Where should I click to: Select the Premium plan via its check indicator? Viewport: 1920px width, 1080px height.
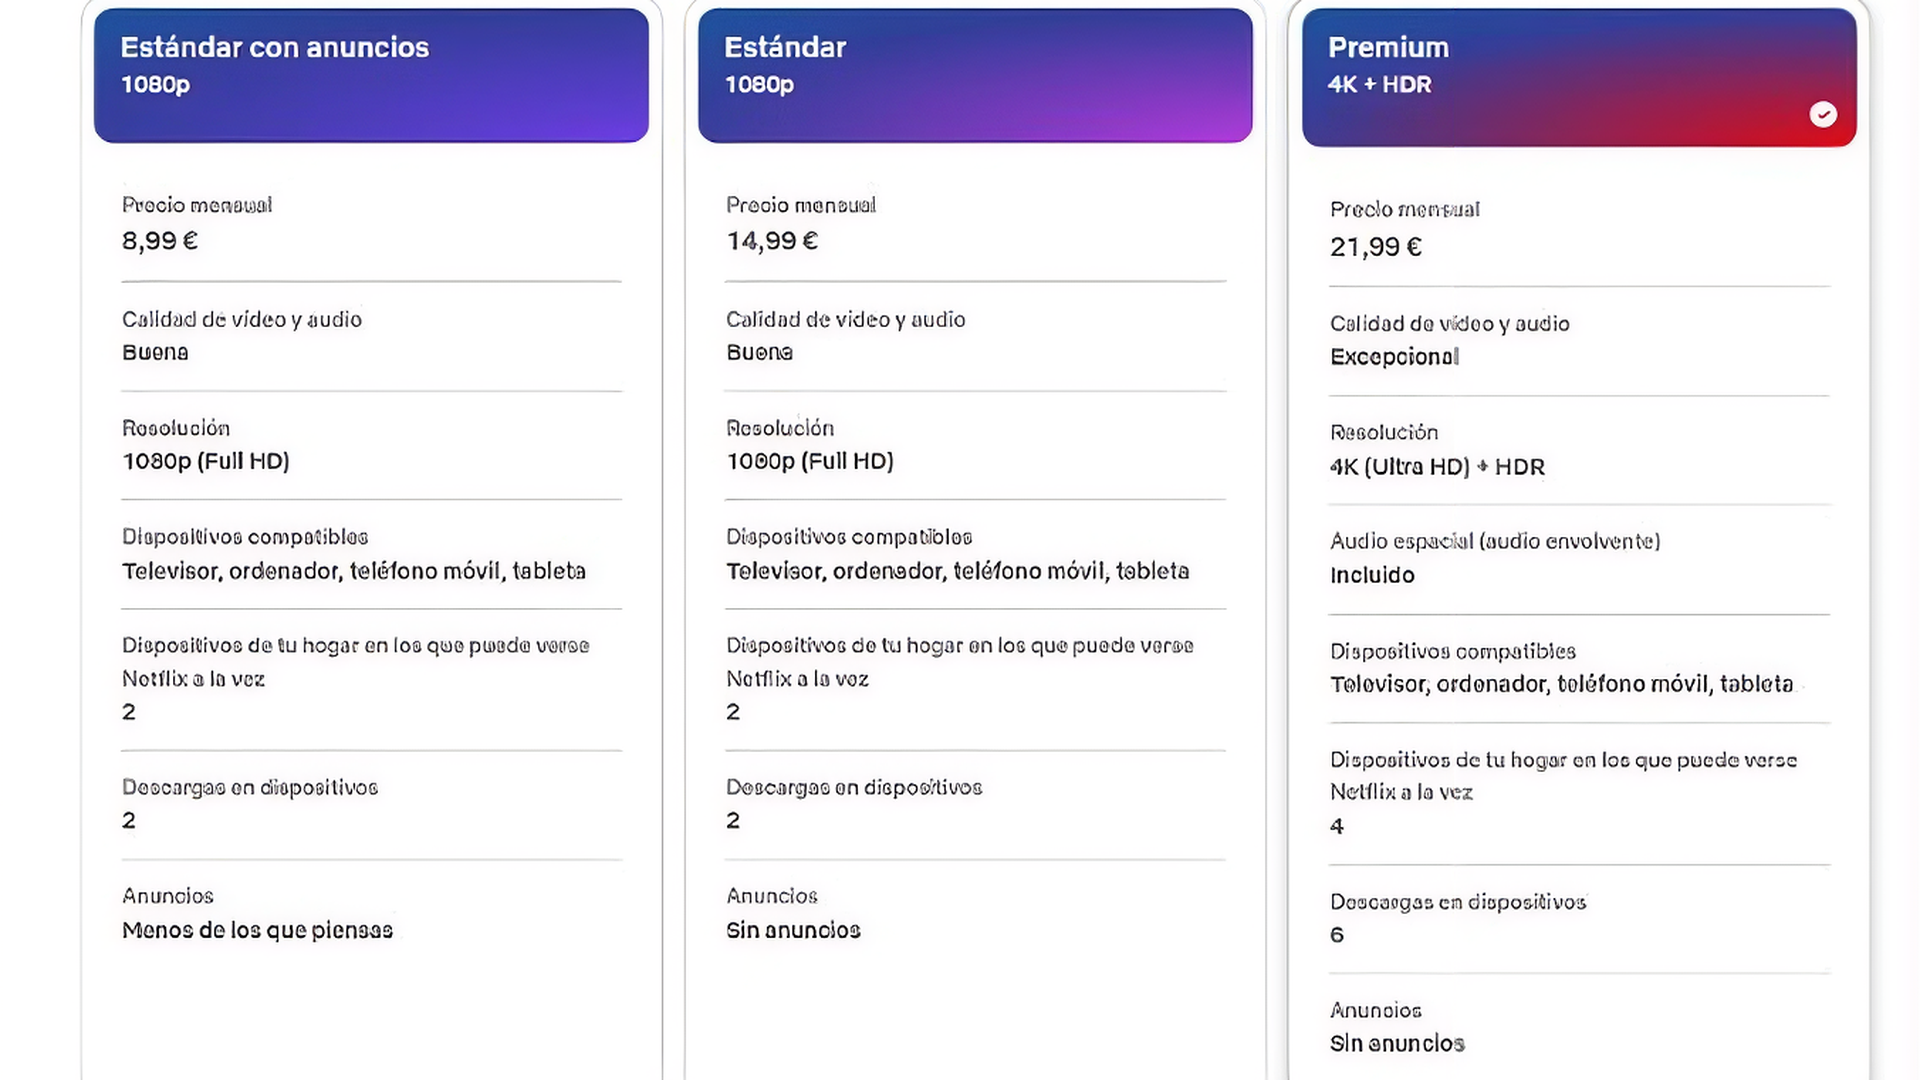tap(1825, 115)
